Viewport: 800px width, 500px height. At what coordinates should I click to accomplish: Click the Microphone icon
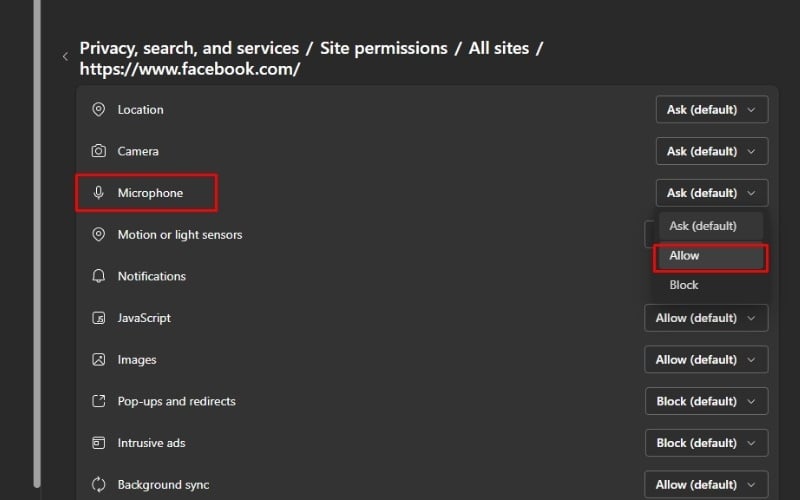coord(98,193)
